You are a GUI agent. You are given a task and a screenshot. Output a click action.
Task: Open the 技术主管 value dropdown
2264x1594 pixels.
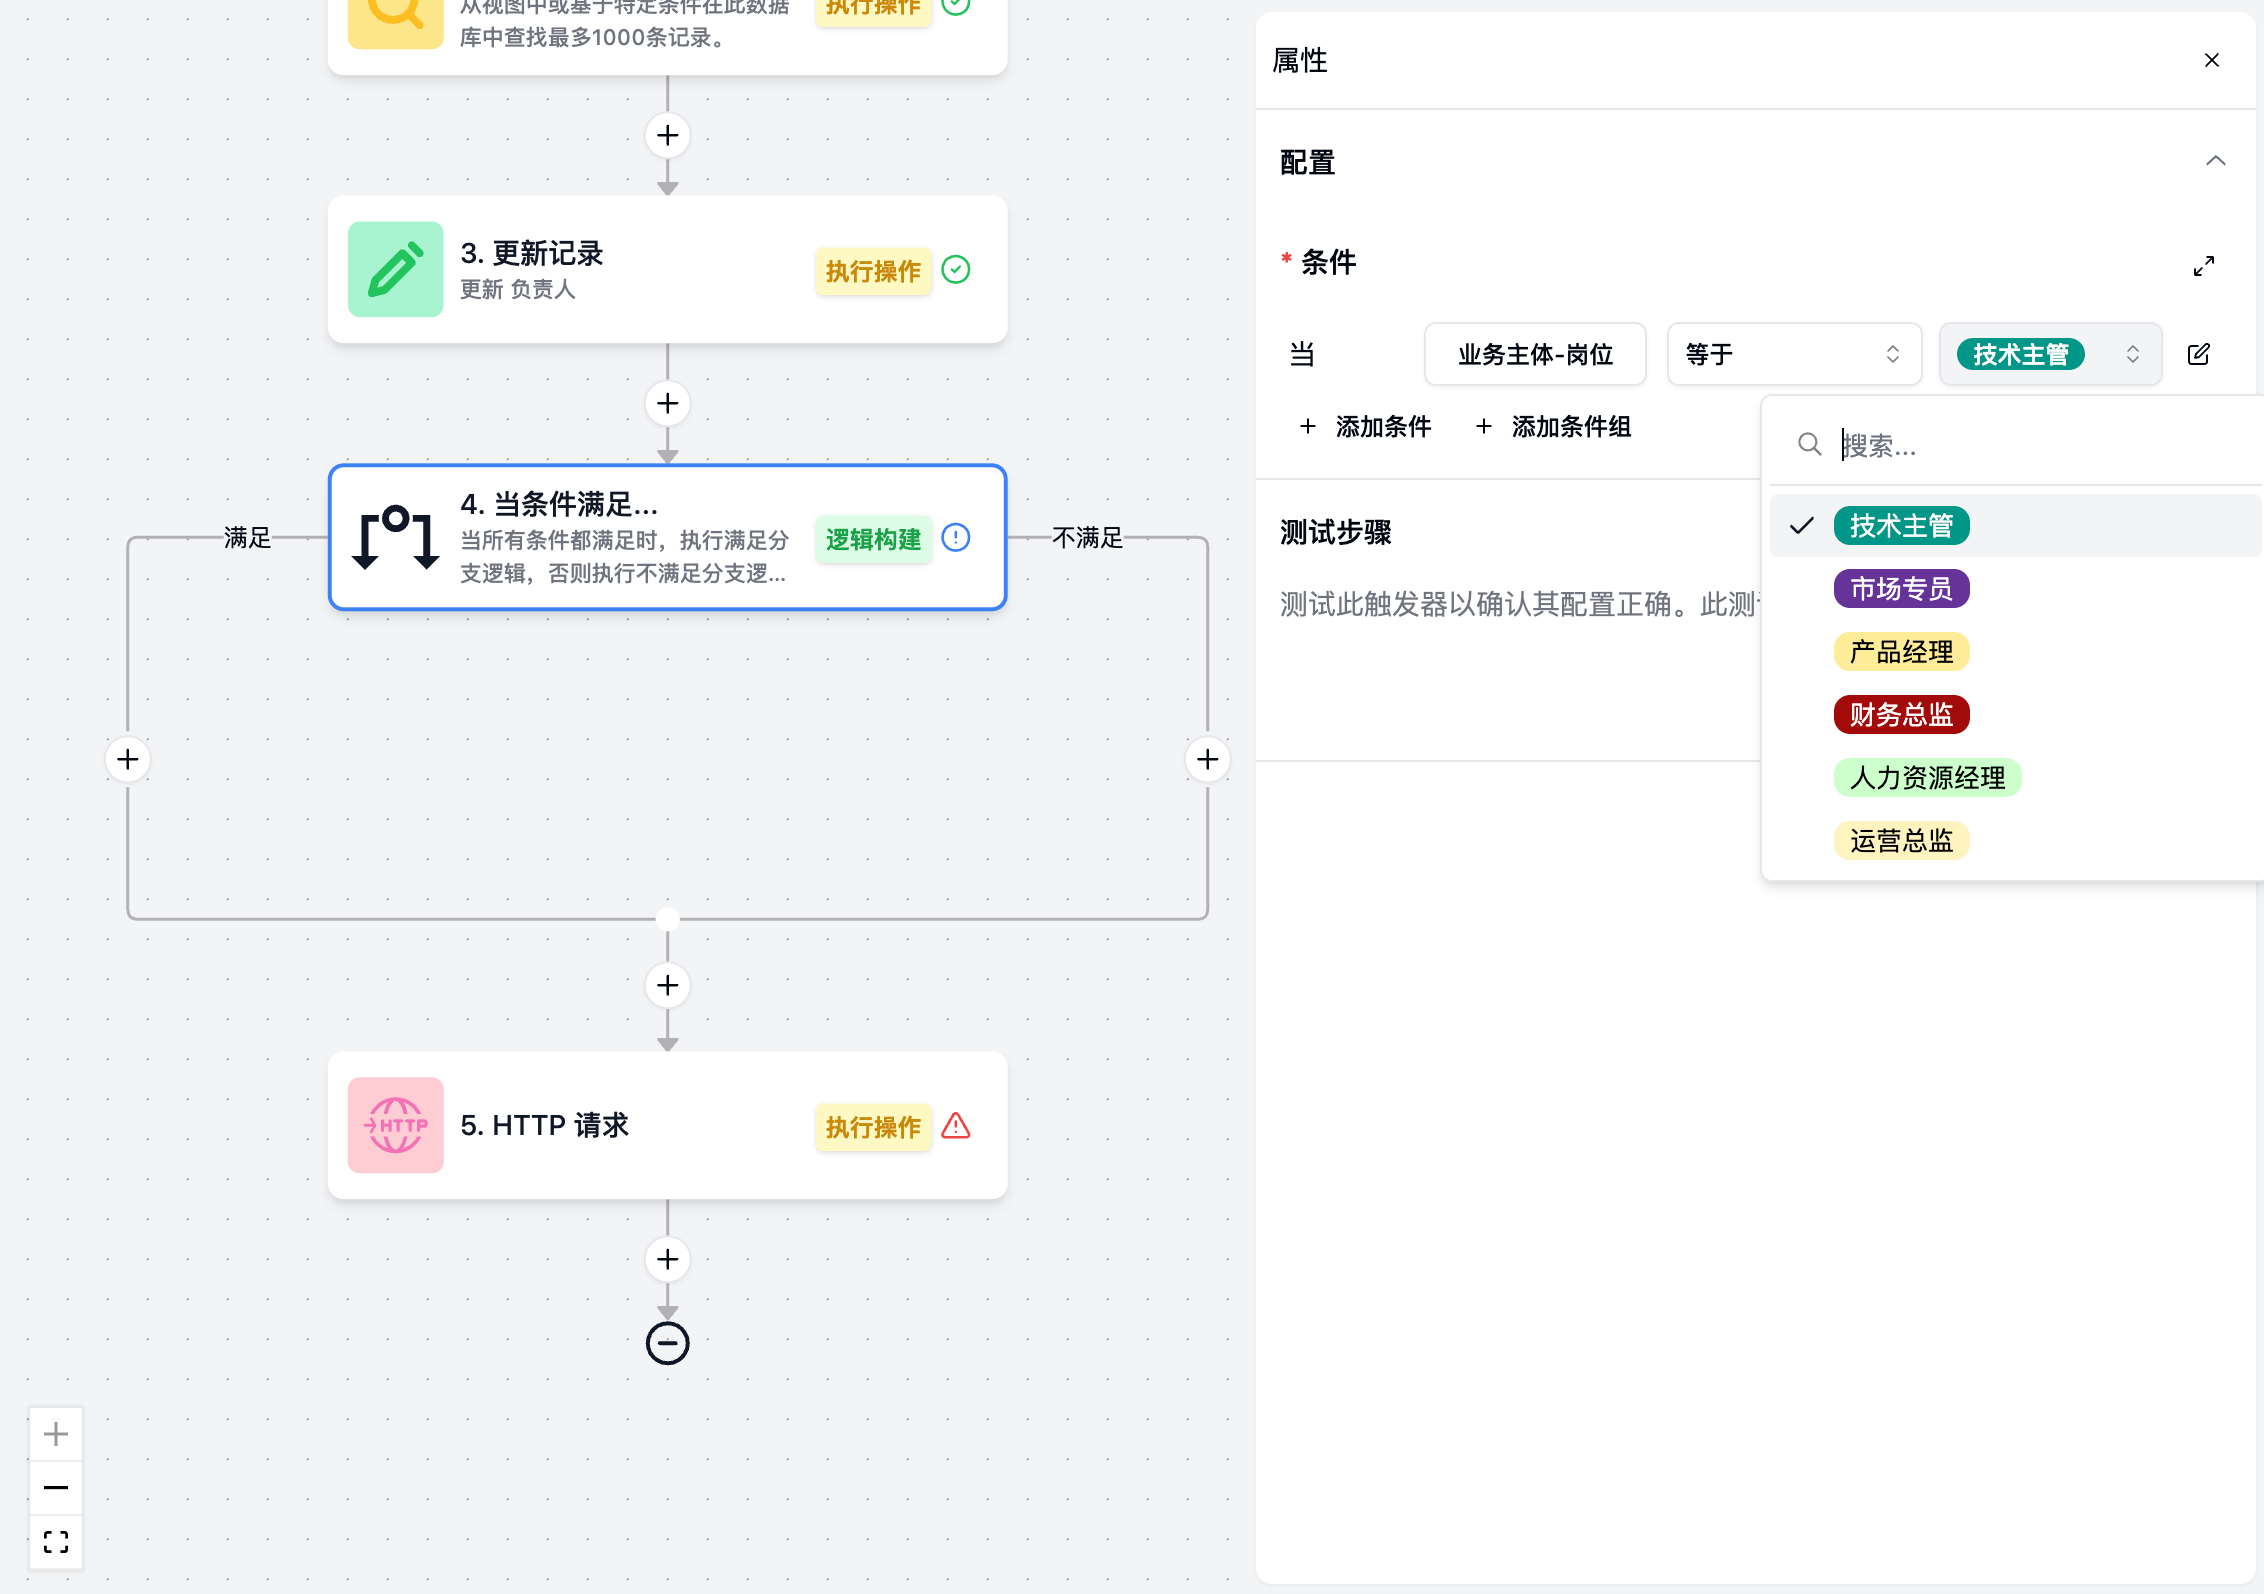[2050, 354]
